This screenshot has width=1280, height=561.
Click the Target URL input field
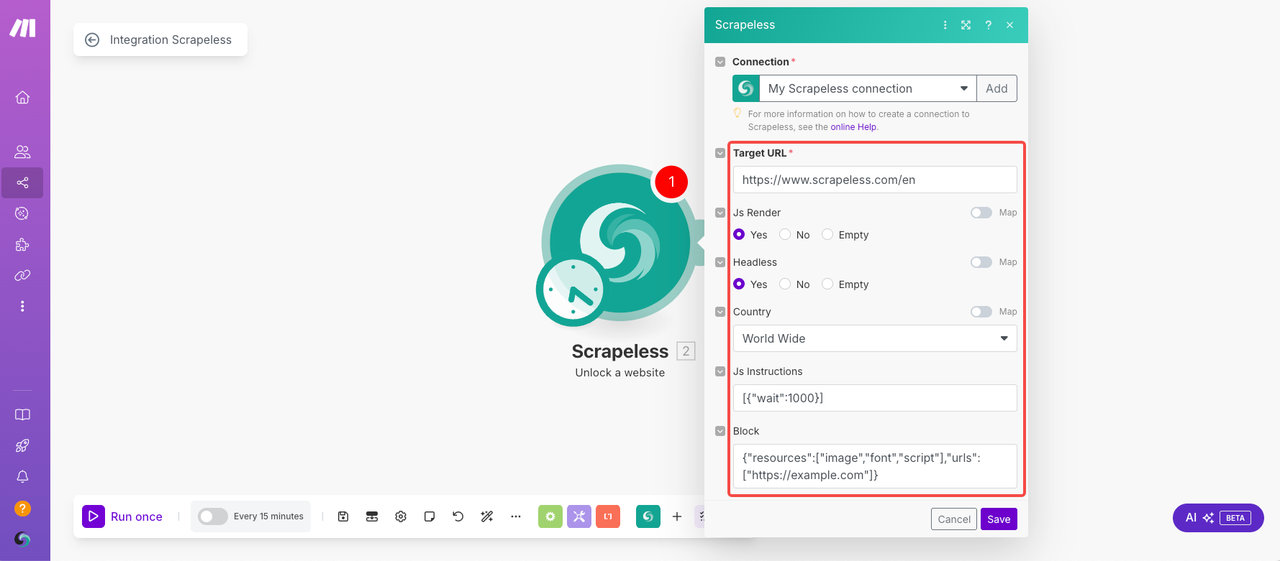tap(875, 179)
